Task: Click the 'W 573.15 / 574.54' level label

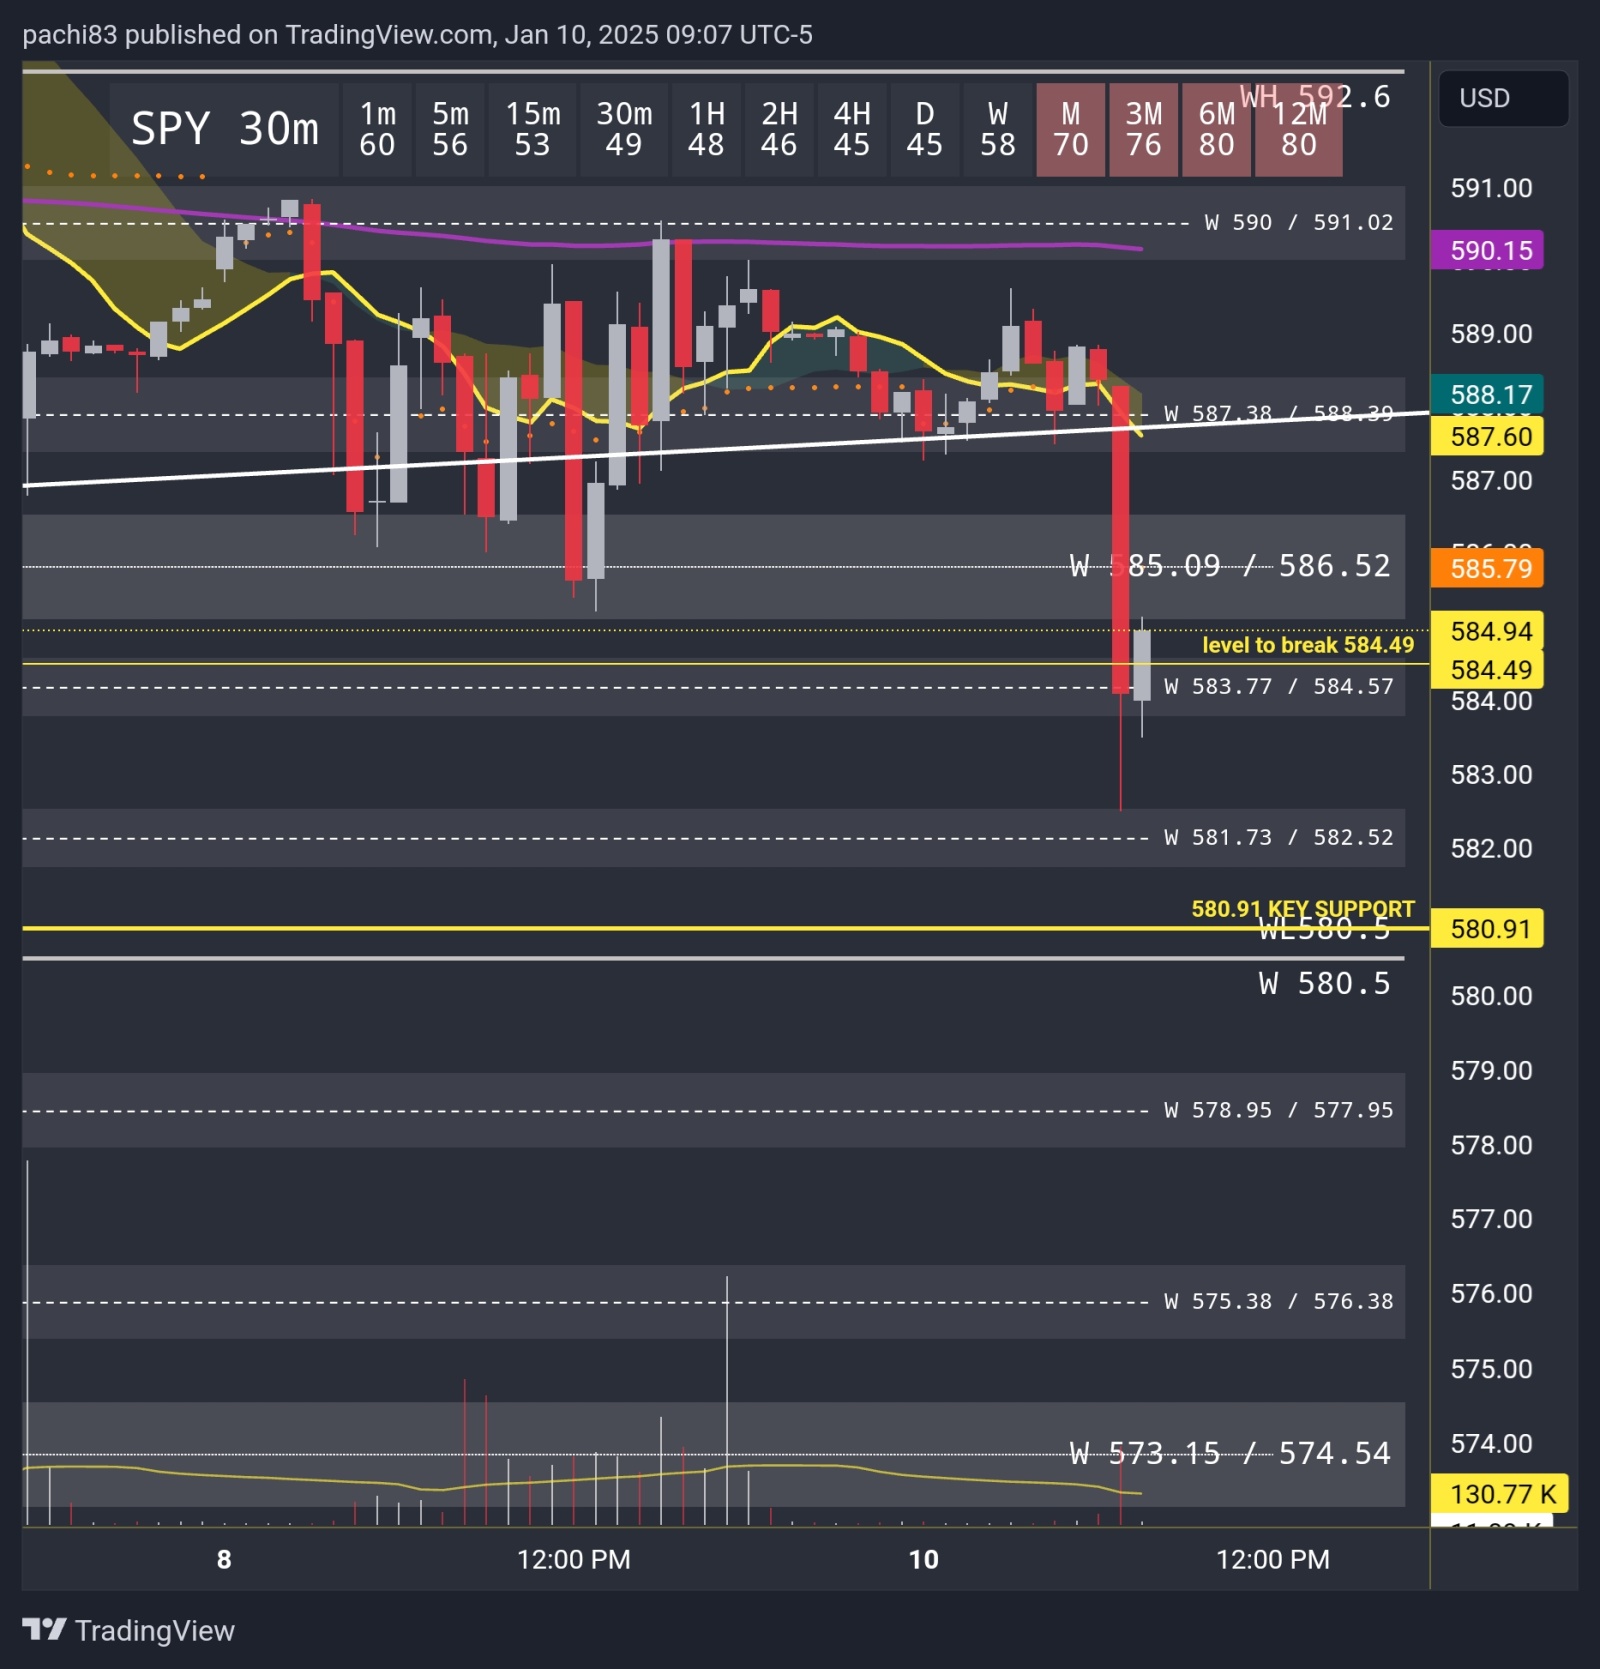Action: (x=1230, y=1453)
